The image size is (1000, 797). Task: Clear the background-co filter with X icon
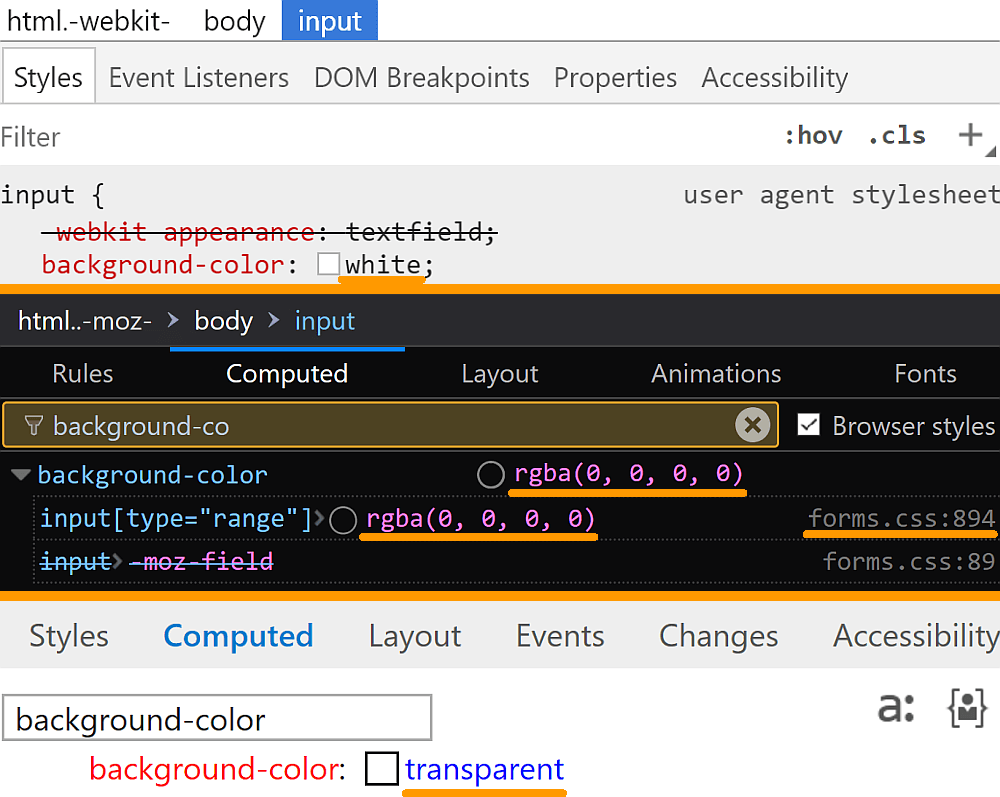(x=753, y=426)
